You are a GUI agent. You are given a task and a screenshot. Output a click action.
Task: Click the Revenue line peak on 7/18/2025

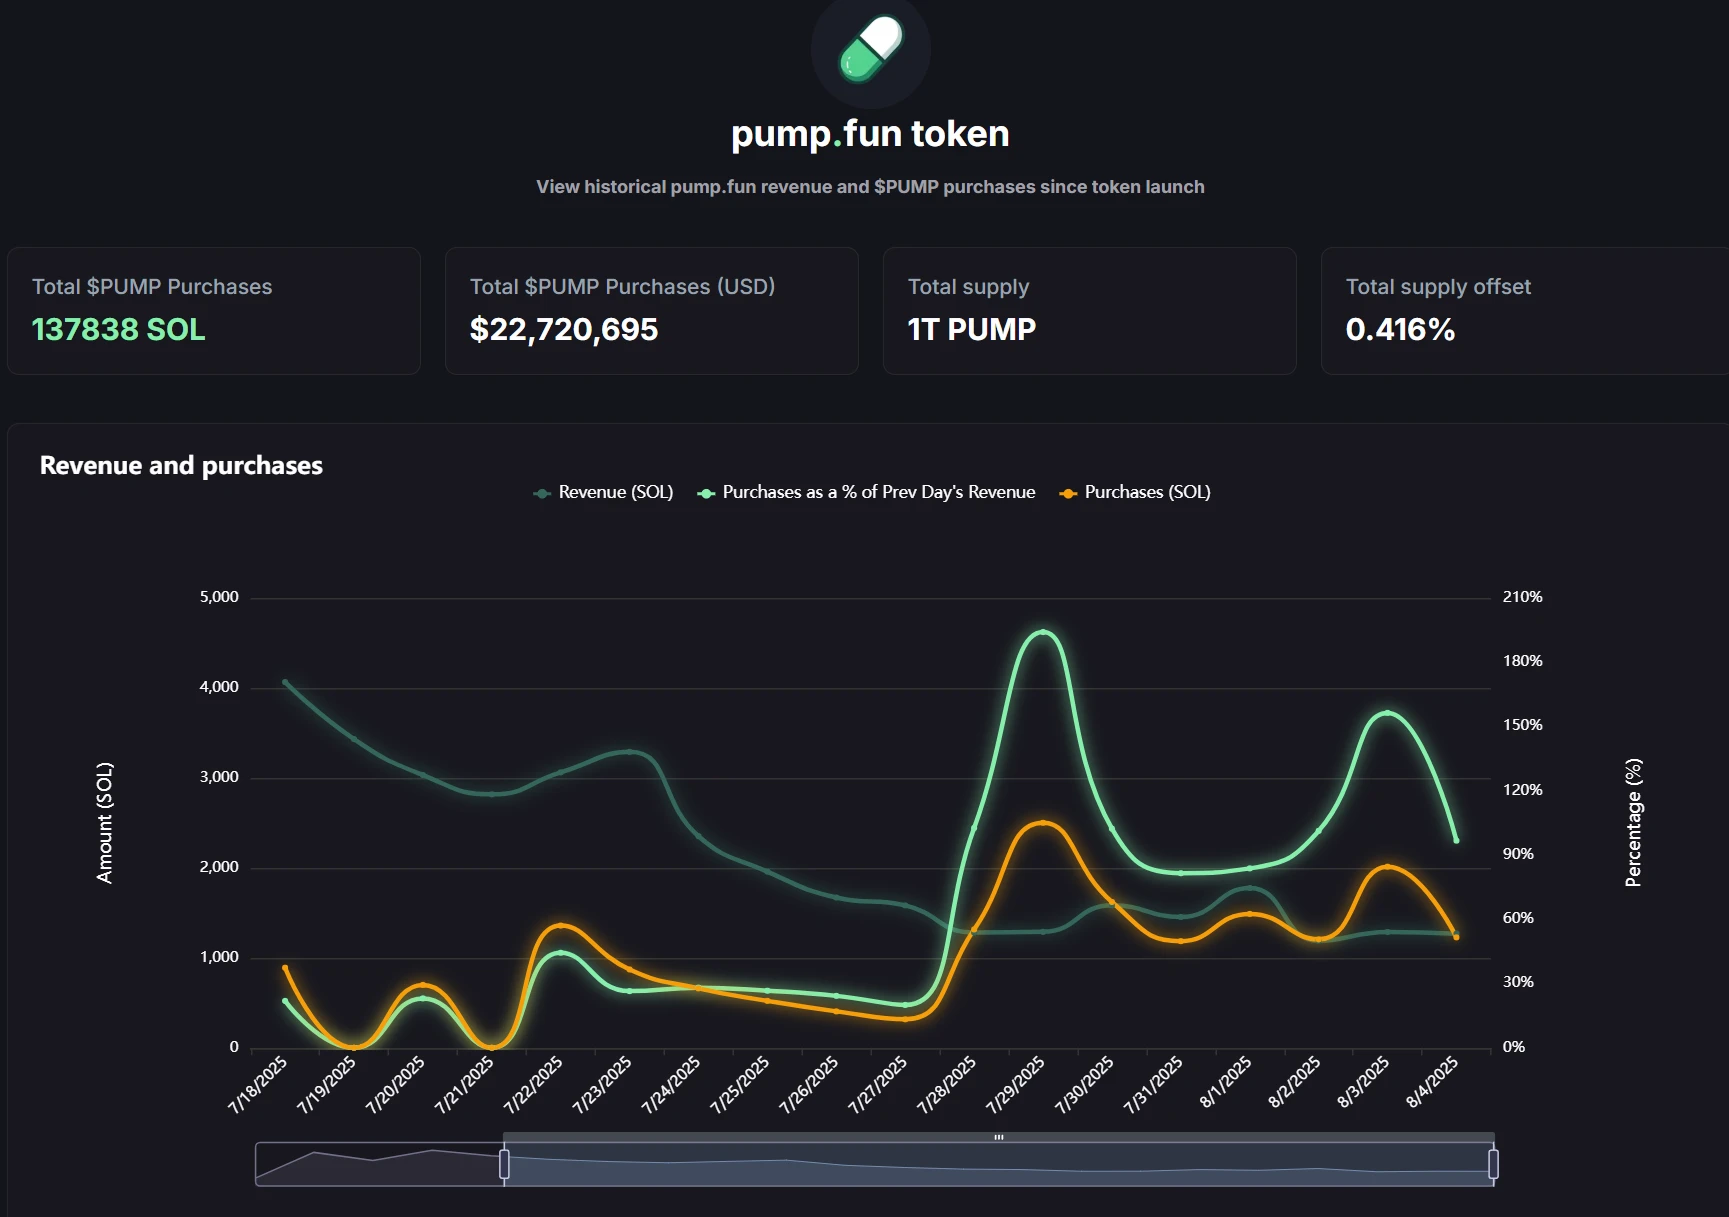pyautogui.click(x=285, y=683)
